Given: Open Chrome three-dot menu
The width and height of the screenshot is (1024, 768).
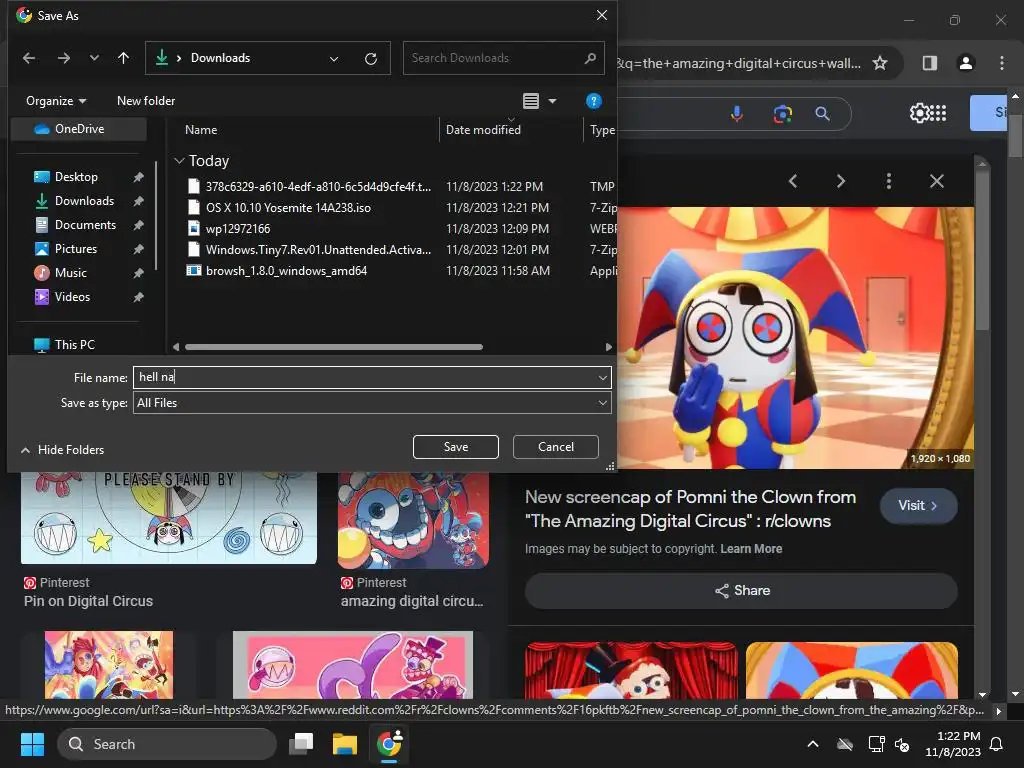Looking at the screenshot, I should pyautogui.click(x=1002, y=63).
